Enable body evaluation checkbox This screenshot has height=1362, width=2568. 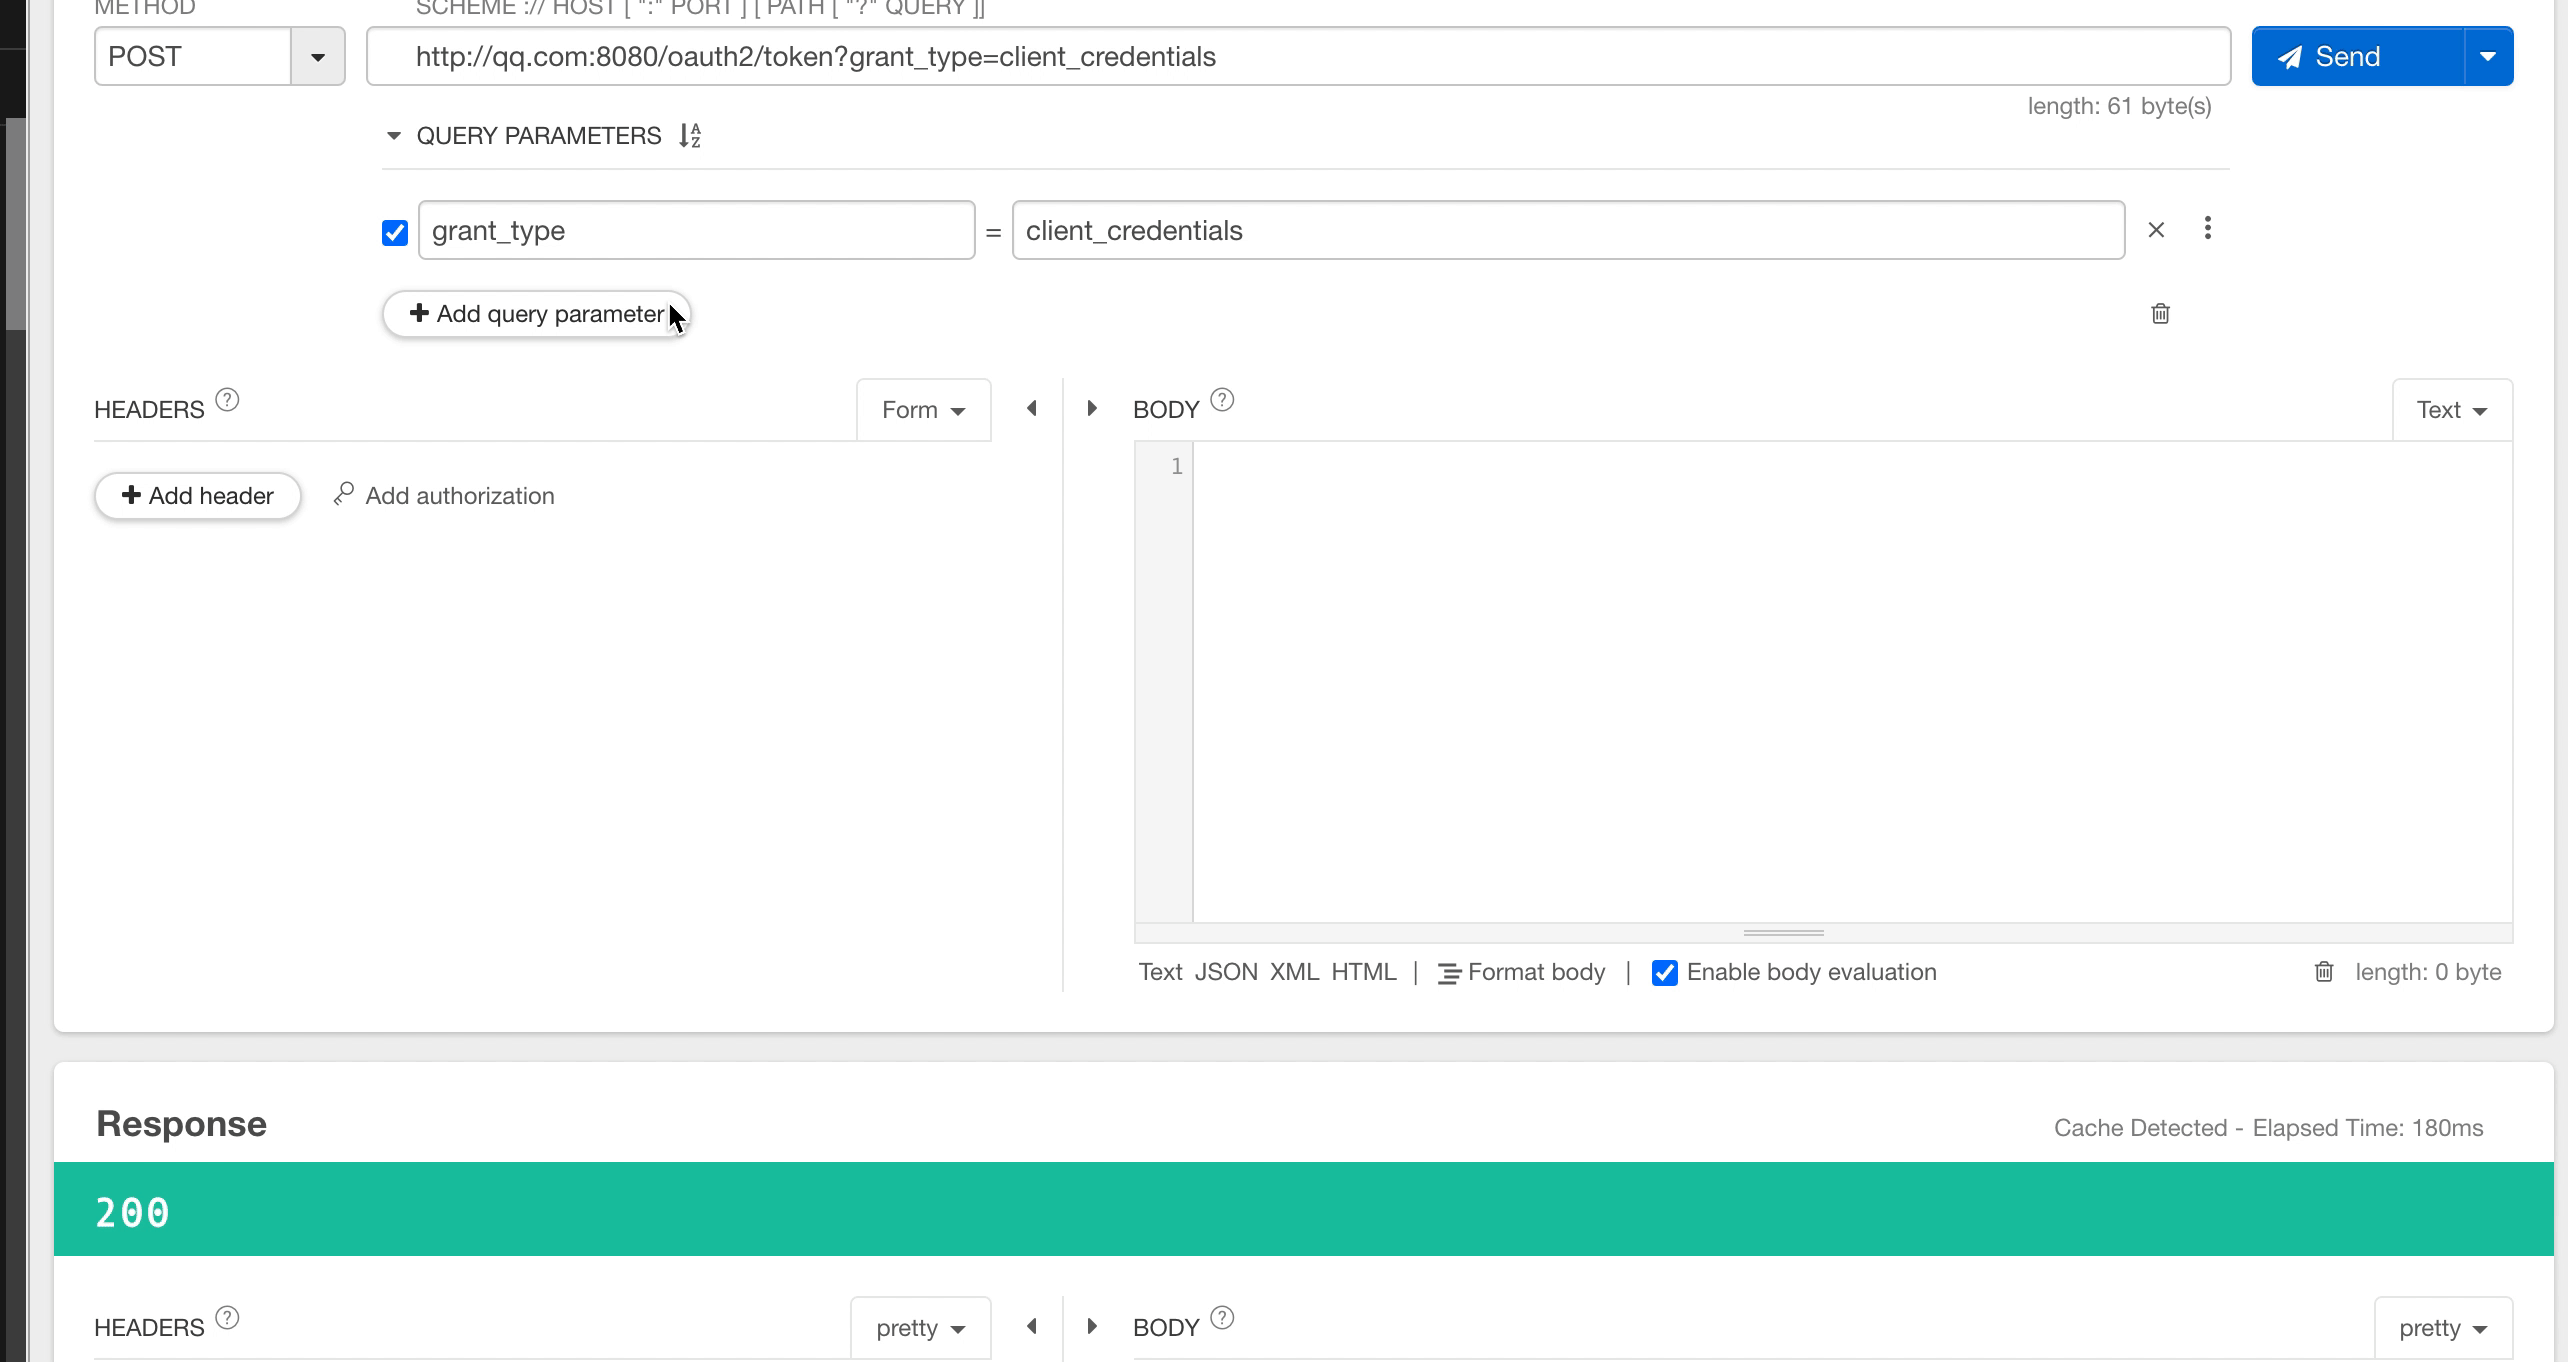coord(1664,971)
